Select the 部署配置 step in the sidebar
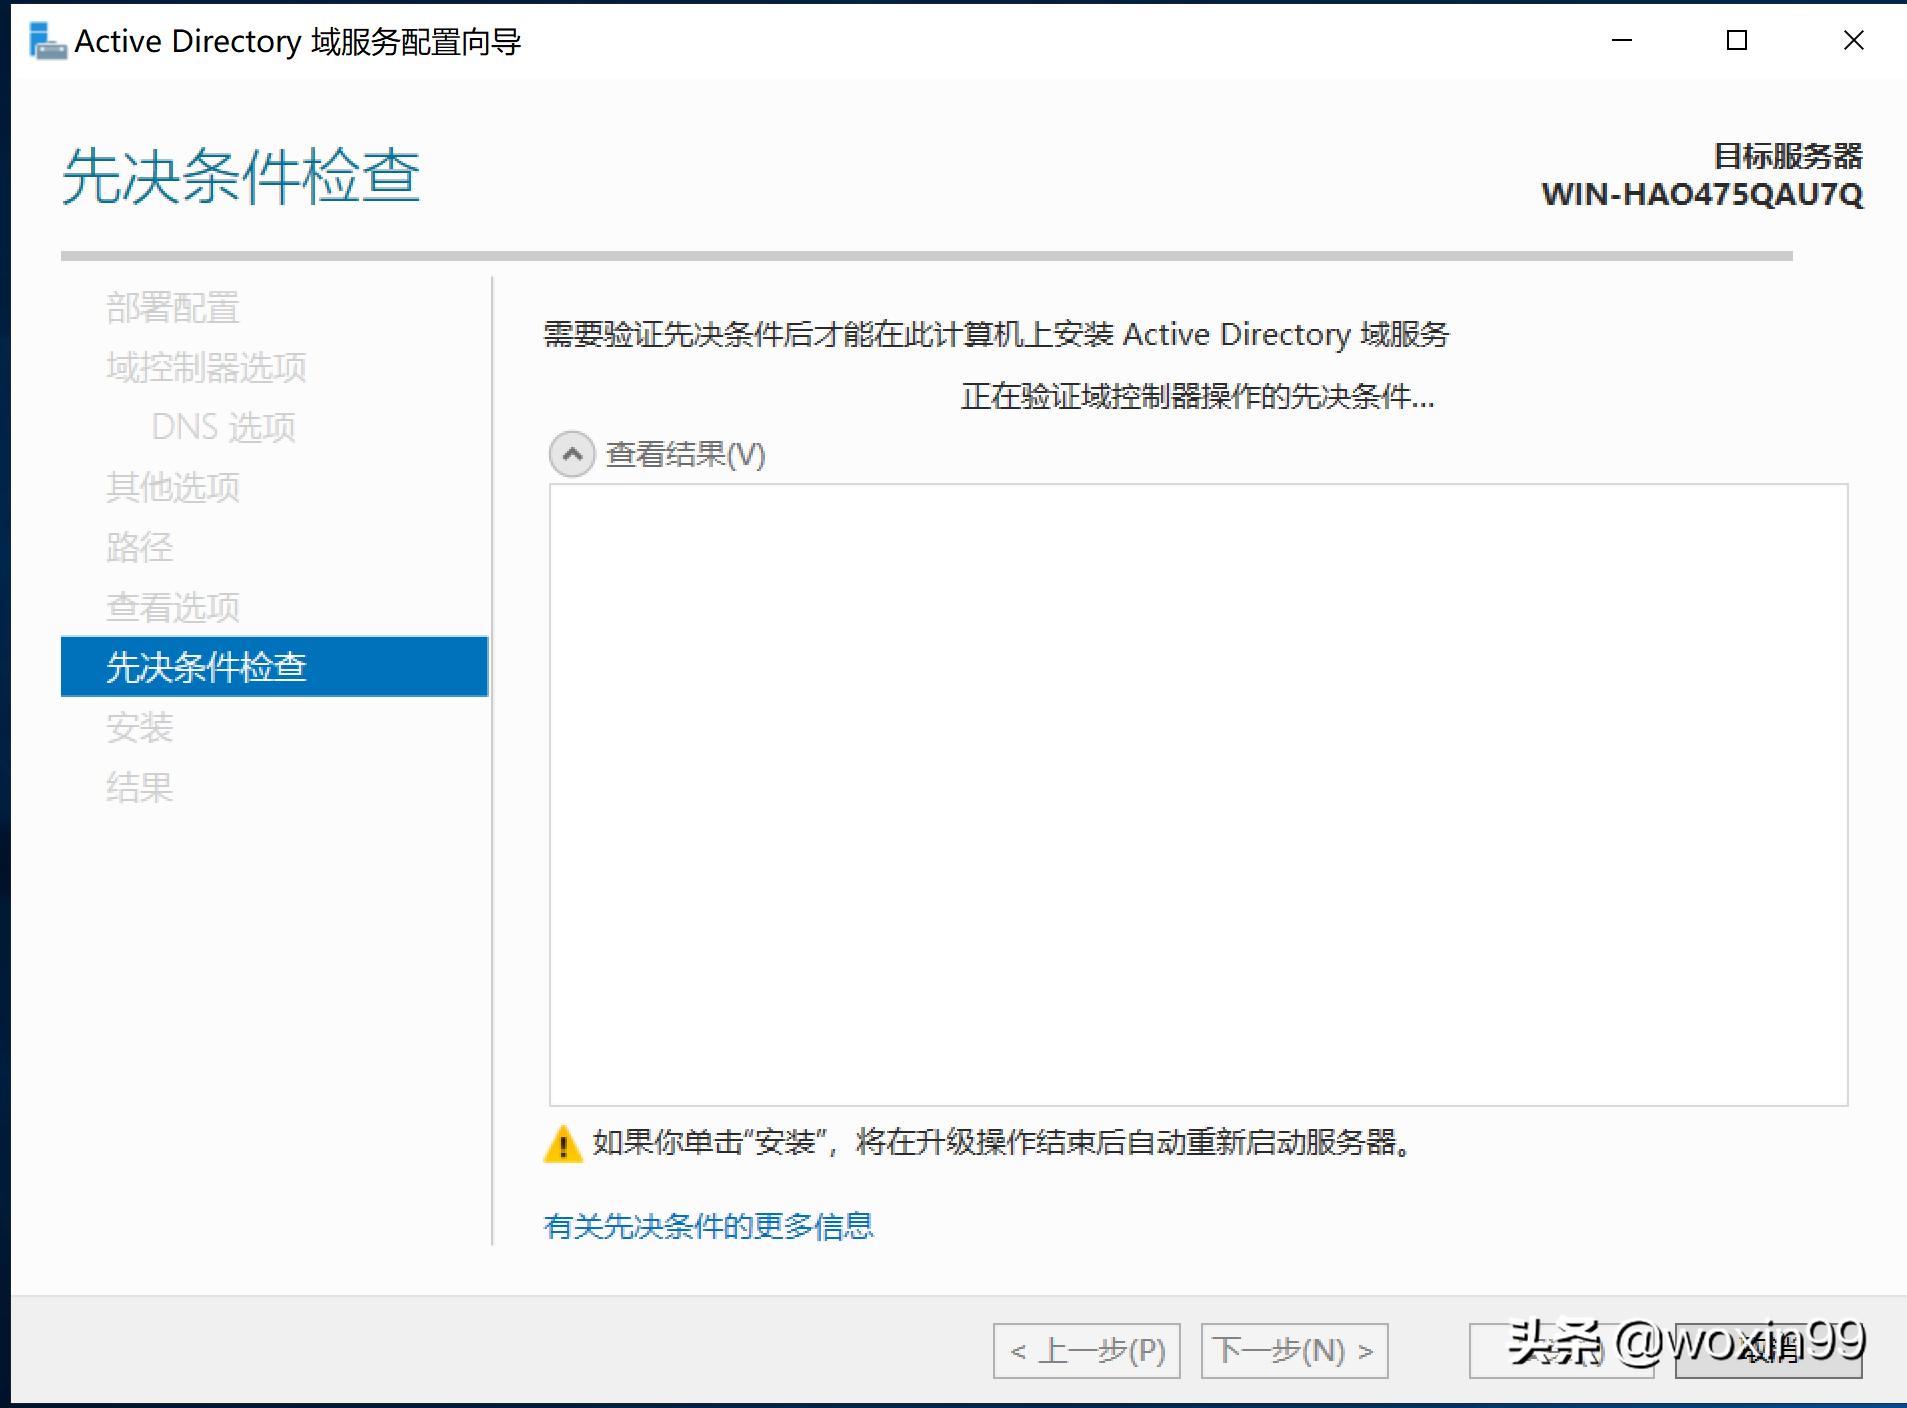This screenshot has height=1408, width=1907. pos(173,307)
